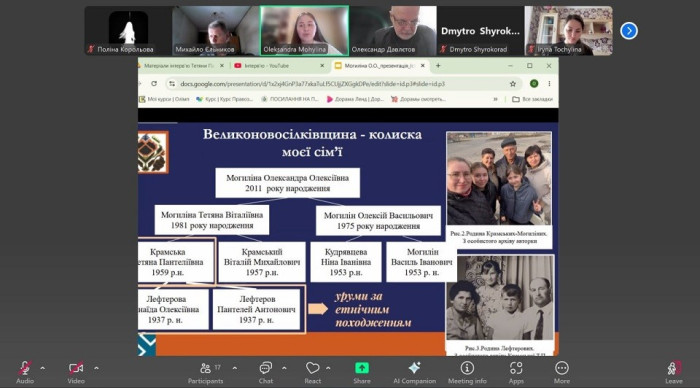Open the Apps menu
This screenshot has width=700, height=388.
point(516,372)
